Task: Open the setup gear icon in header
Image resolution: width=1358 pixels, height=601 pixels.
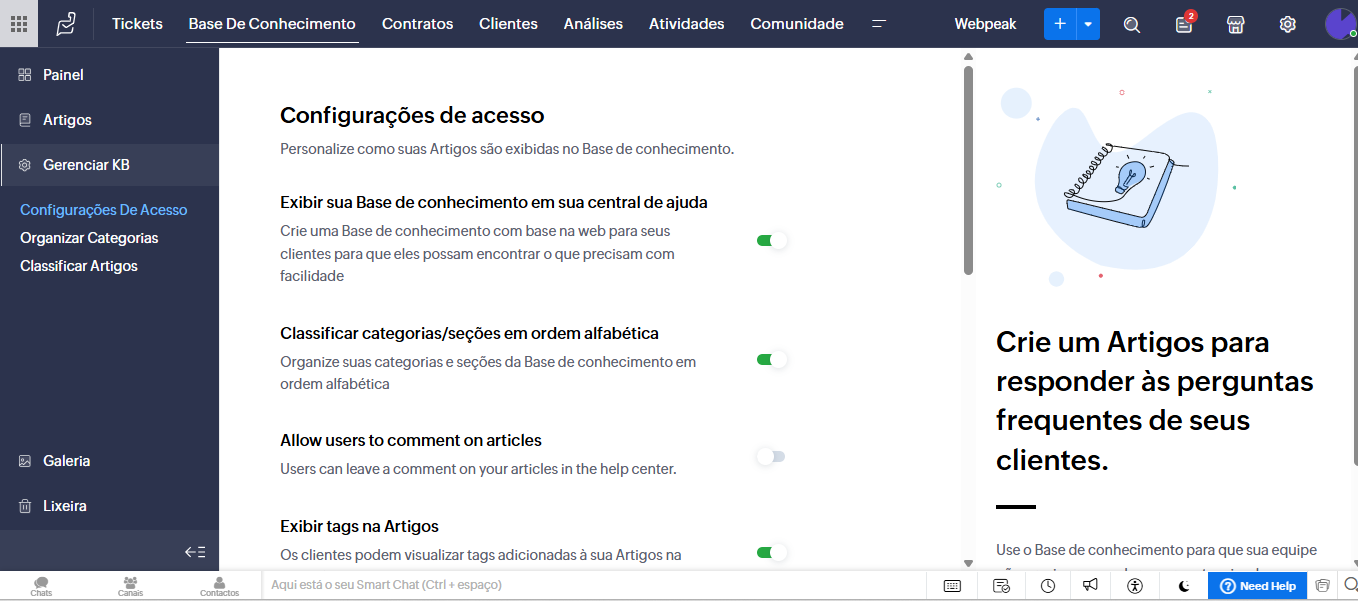Action: (1287, 25)
